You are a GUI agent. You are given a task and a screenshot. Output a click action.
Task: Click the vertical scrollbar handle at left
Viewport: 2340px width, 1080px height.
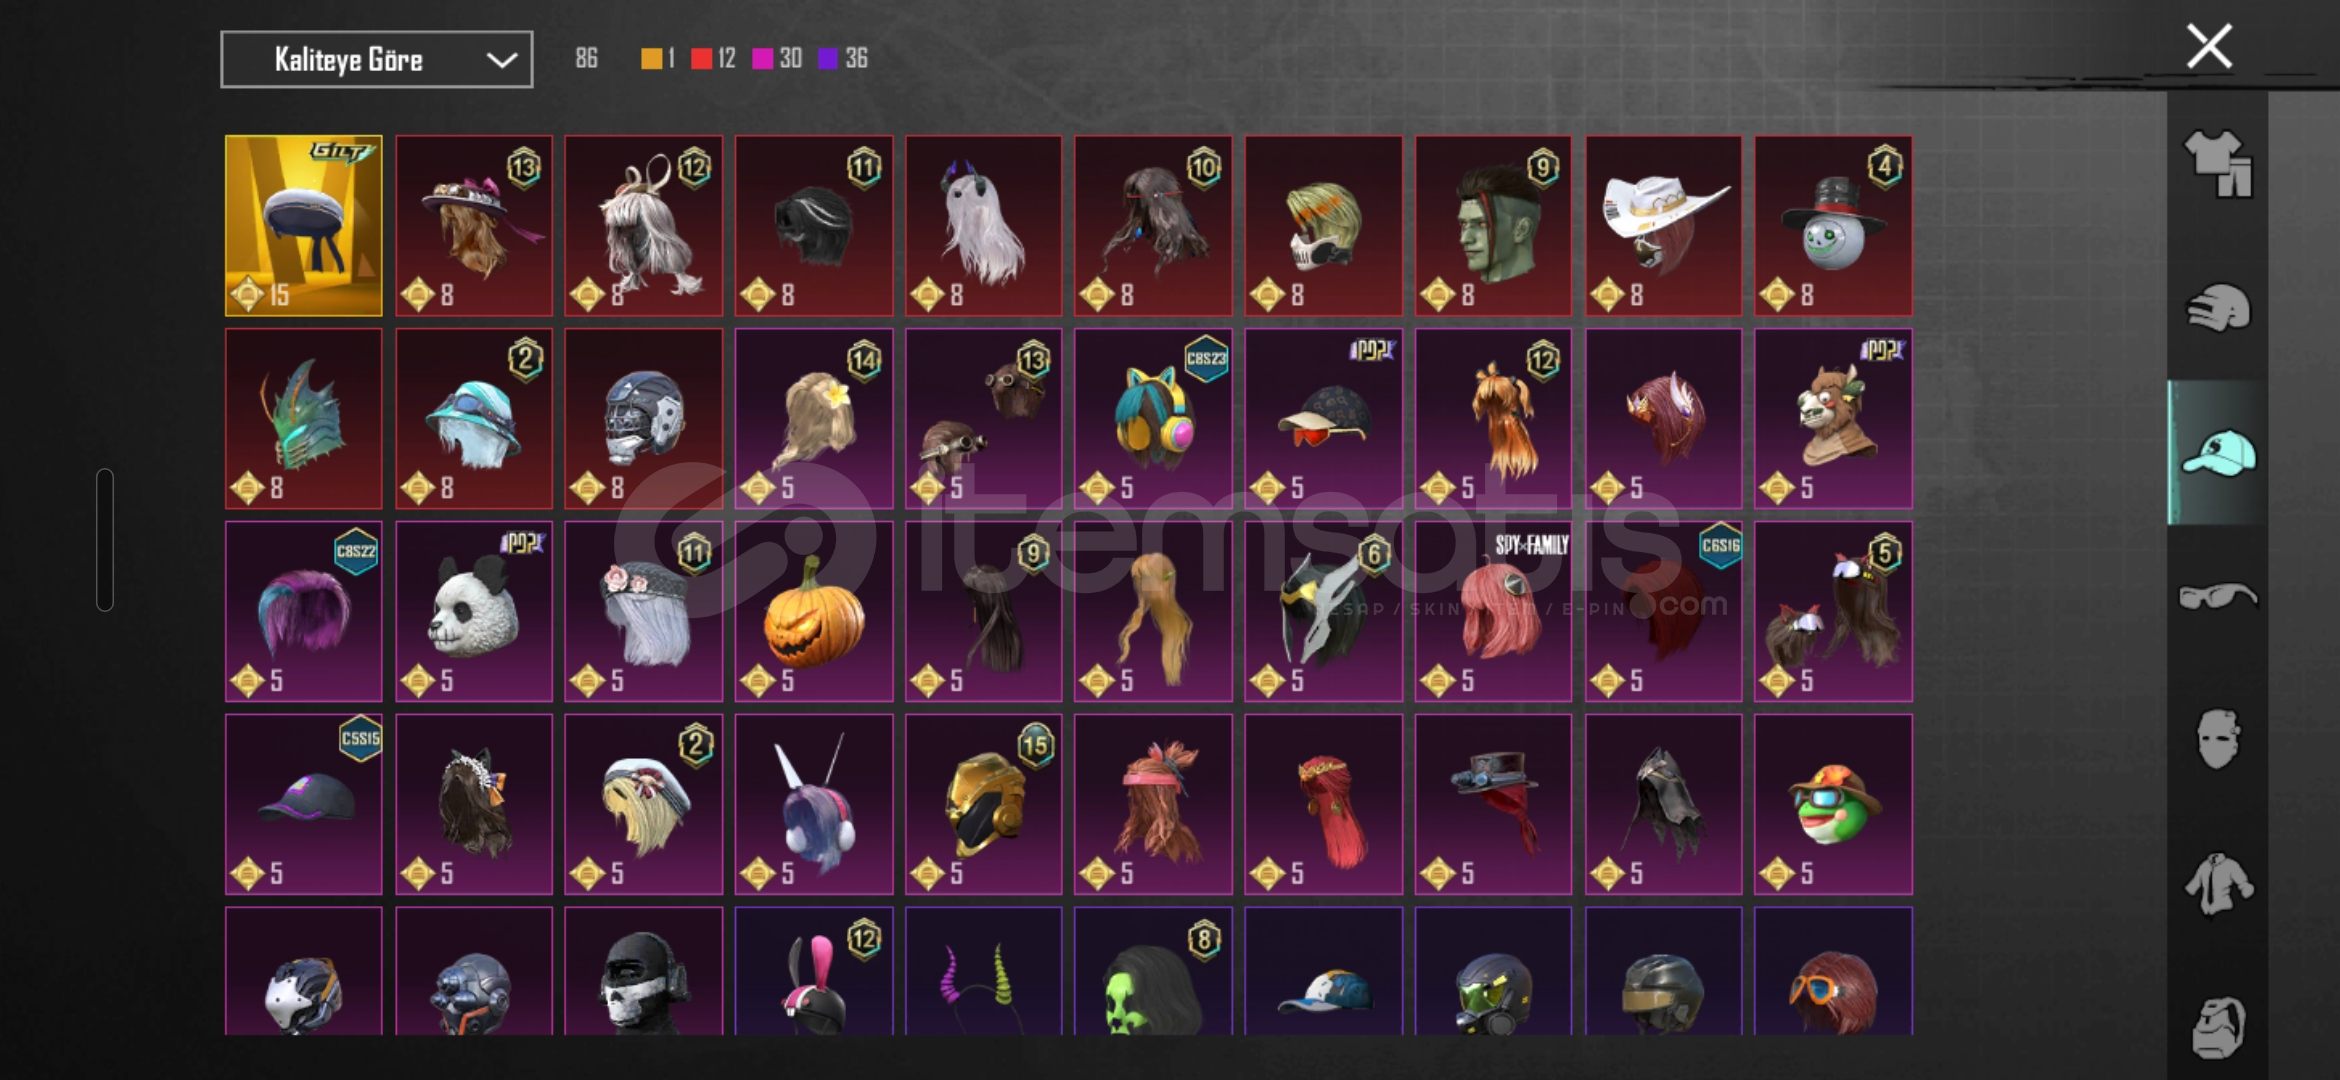coord(105,539)
